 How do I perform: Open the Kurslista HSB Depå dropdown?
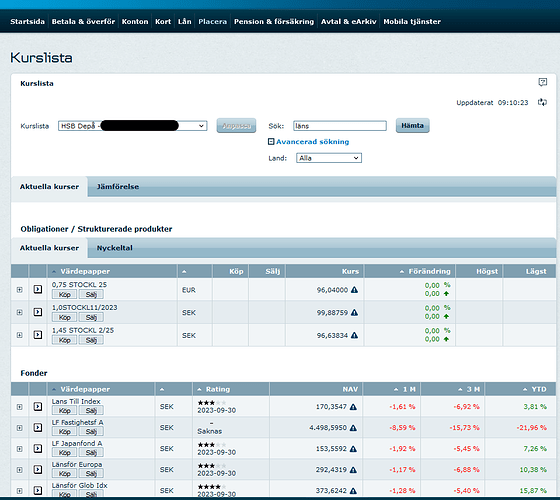pyautogui.click(x=132, y=126)
